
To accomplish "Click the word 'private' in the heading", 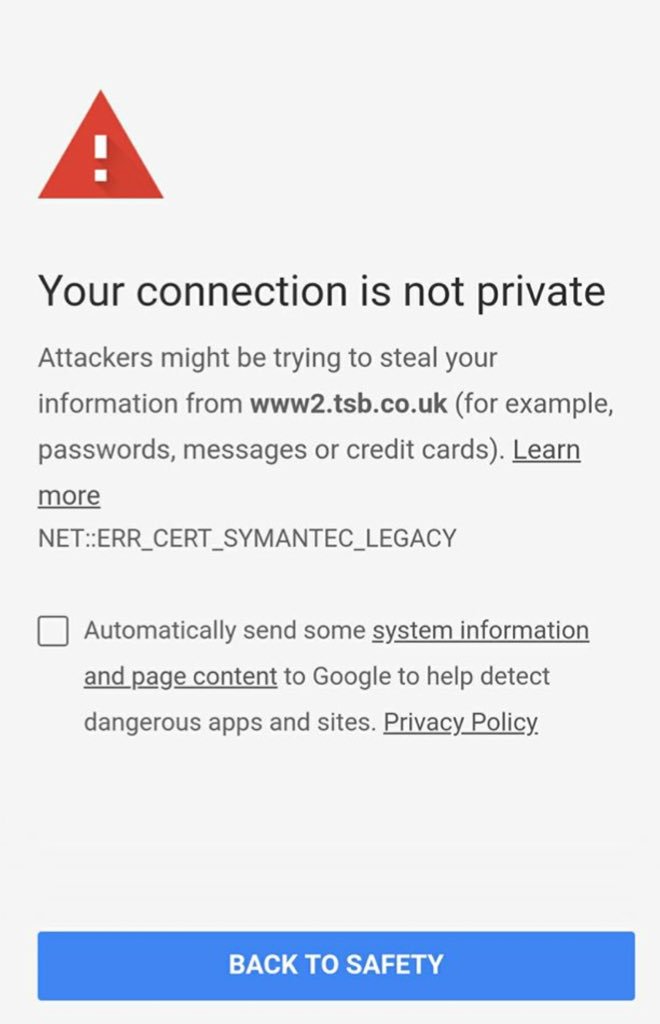I will [541, 291].
